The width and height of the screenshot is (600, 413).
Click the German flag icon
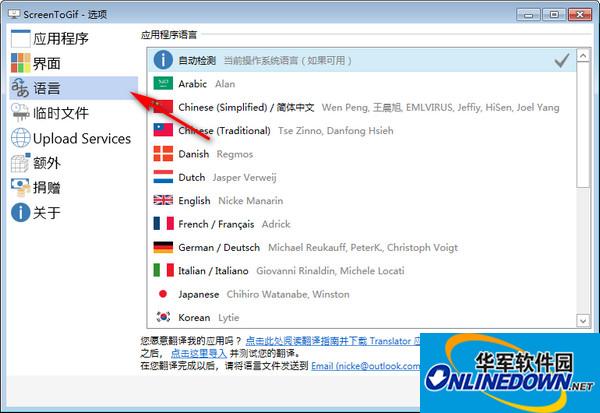pos(163,247)
